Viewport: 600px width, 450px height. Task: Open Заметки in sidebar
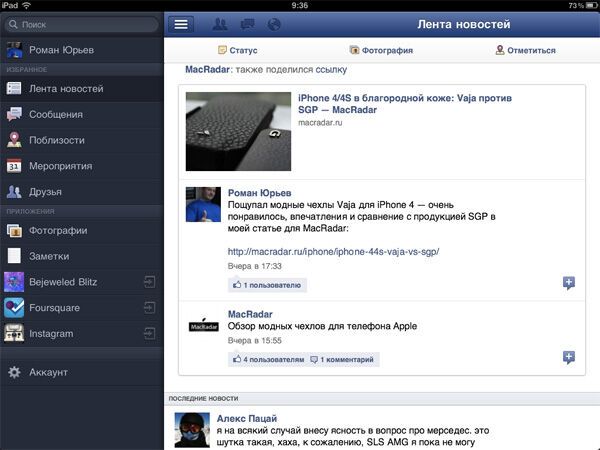tap(82, 256)
